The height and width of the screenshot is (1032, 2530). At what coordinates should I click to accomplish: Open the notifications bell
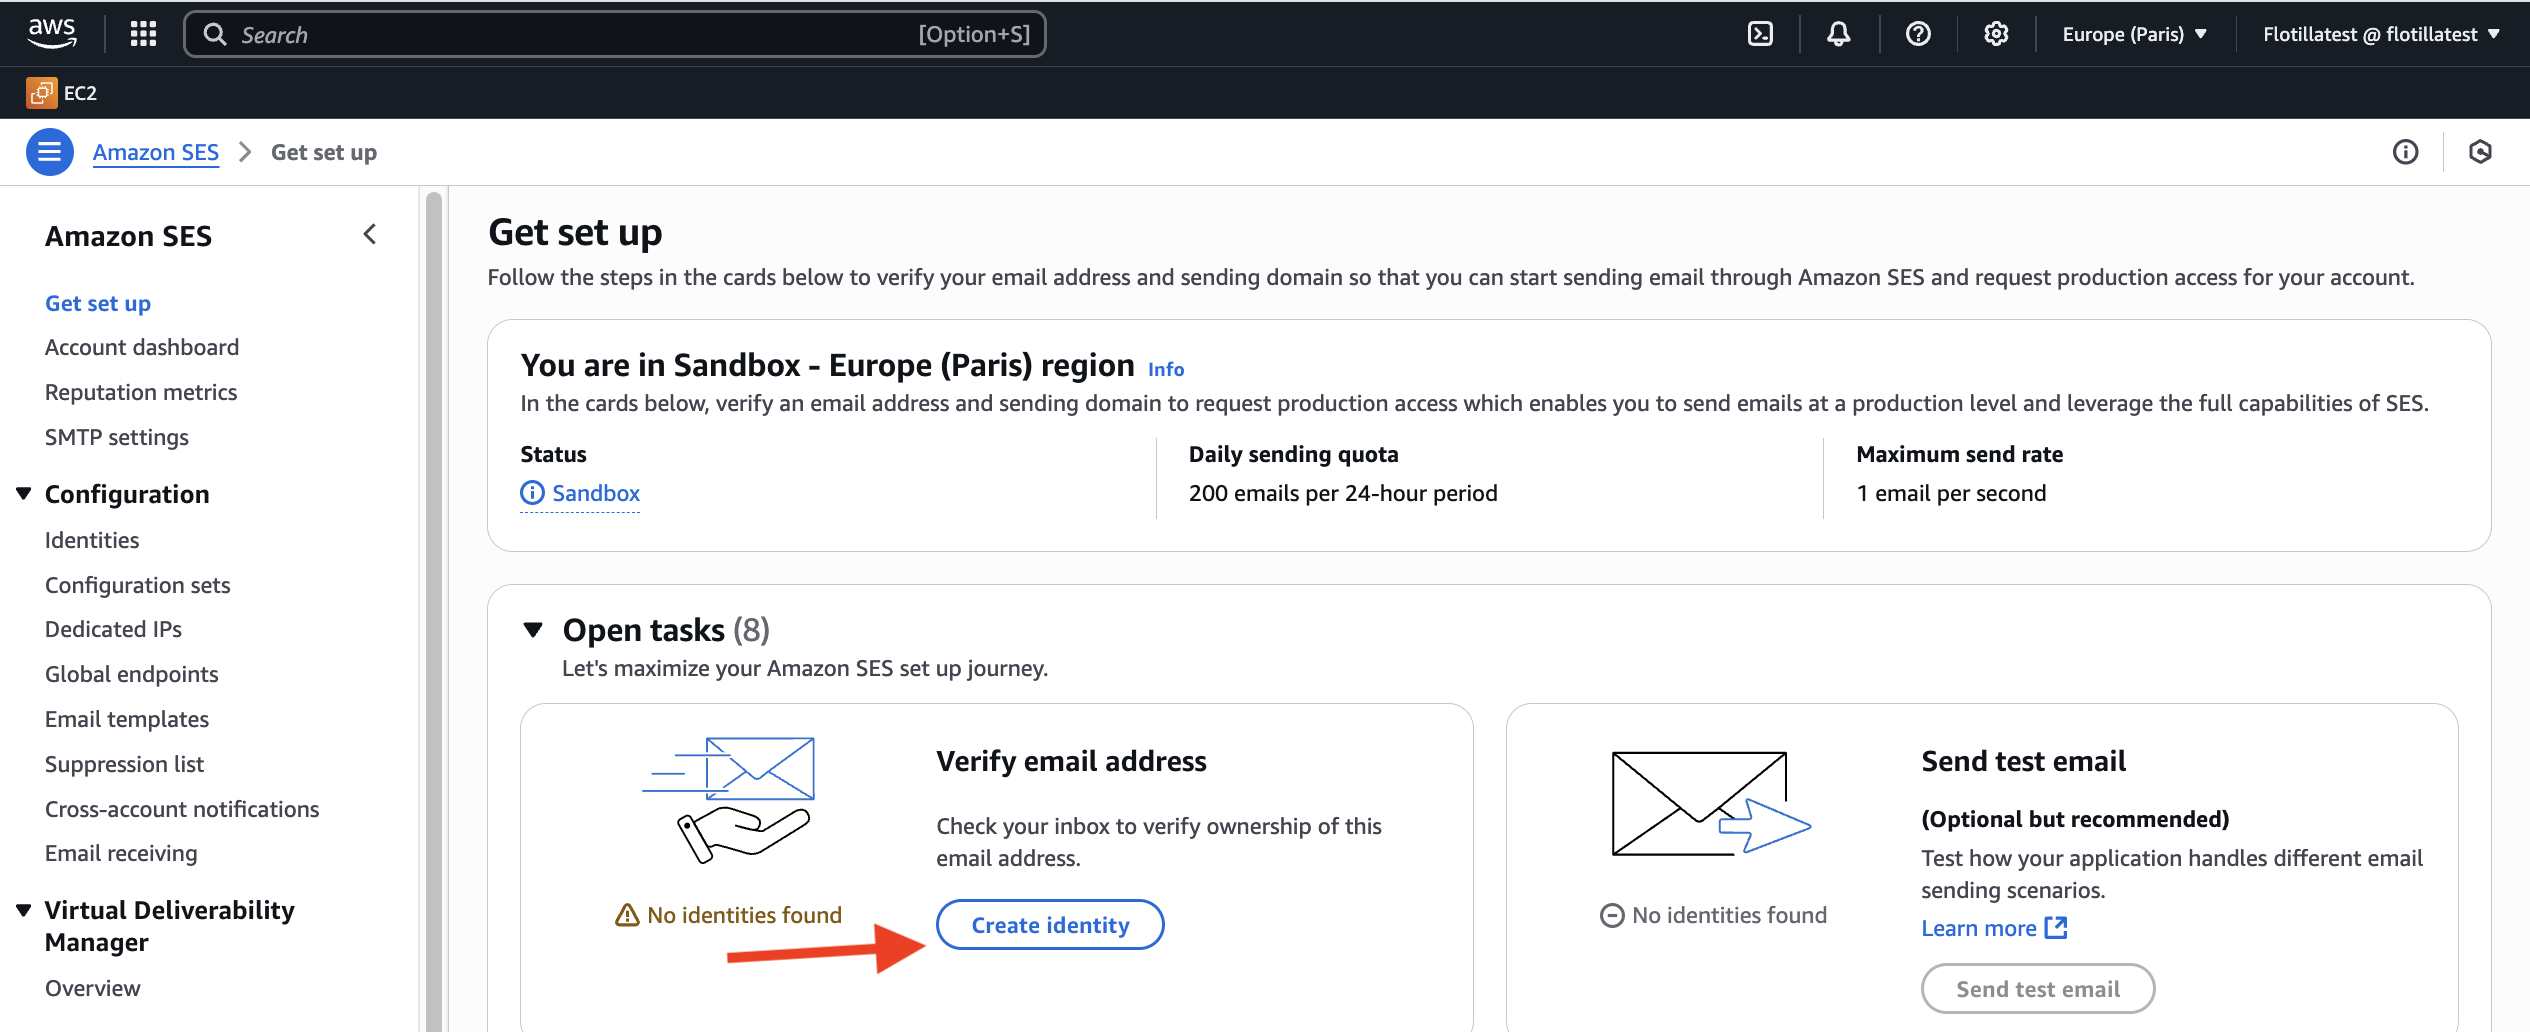pos(1838,34)
